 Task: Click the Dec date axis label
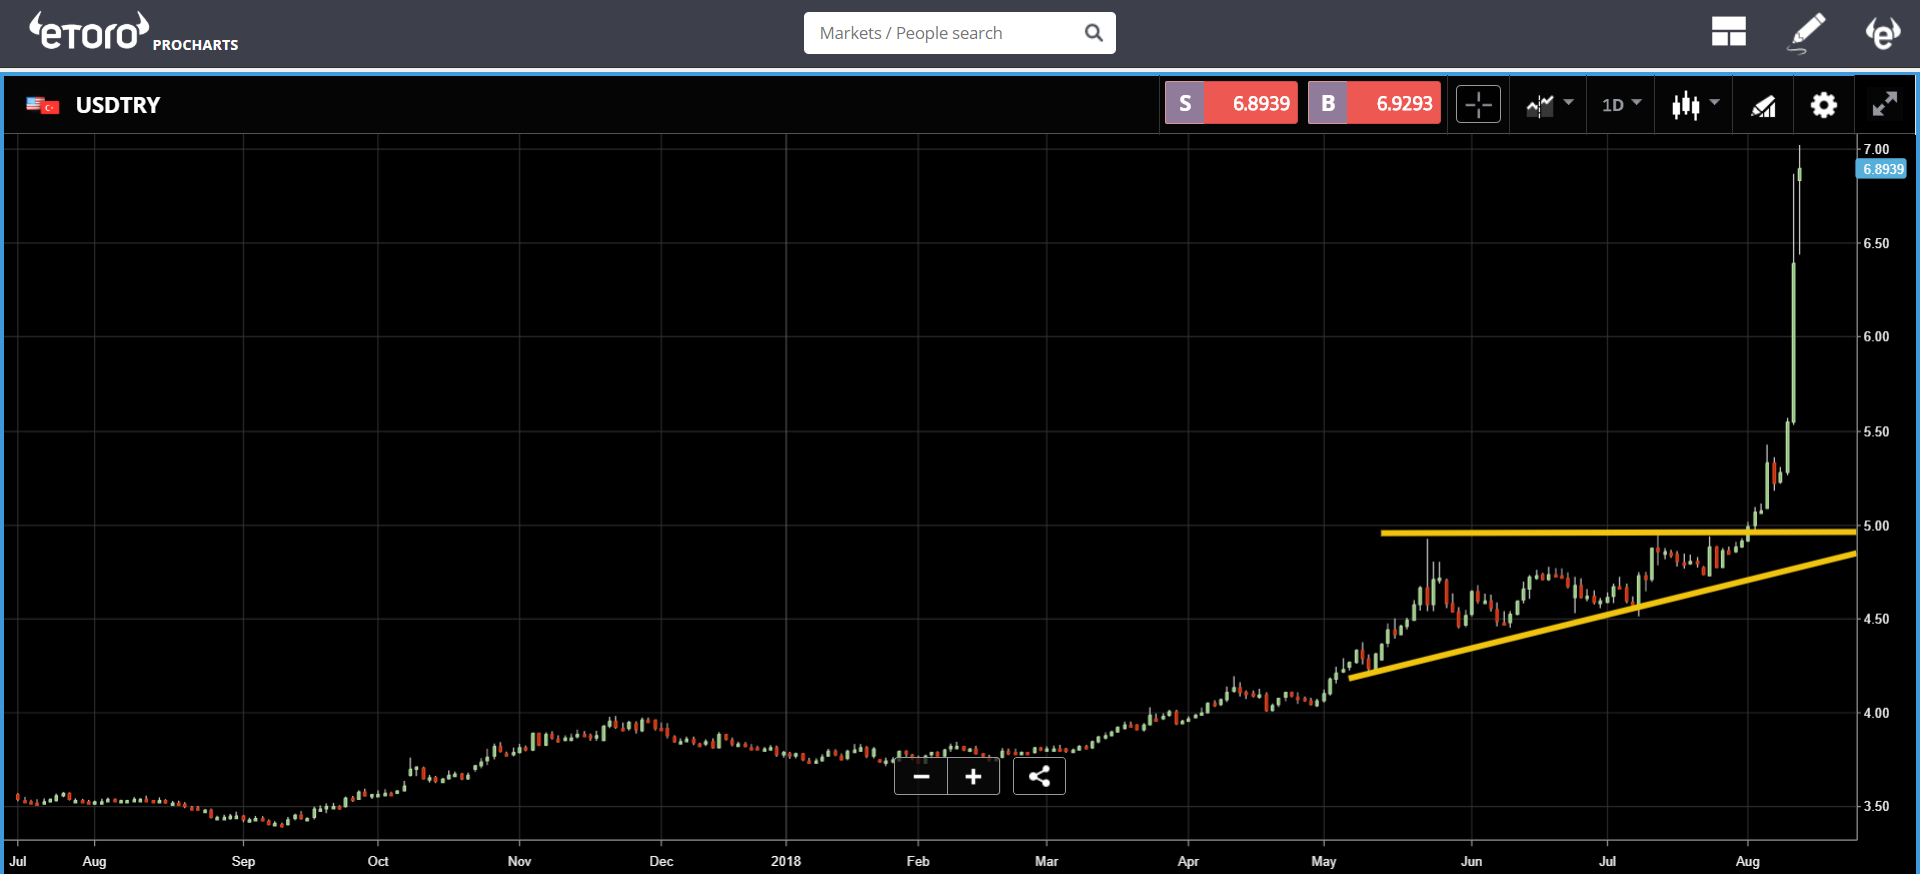[x=661, y=861]
